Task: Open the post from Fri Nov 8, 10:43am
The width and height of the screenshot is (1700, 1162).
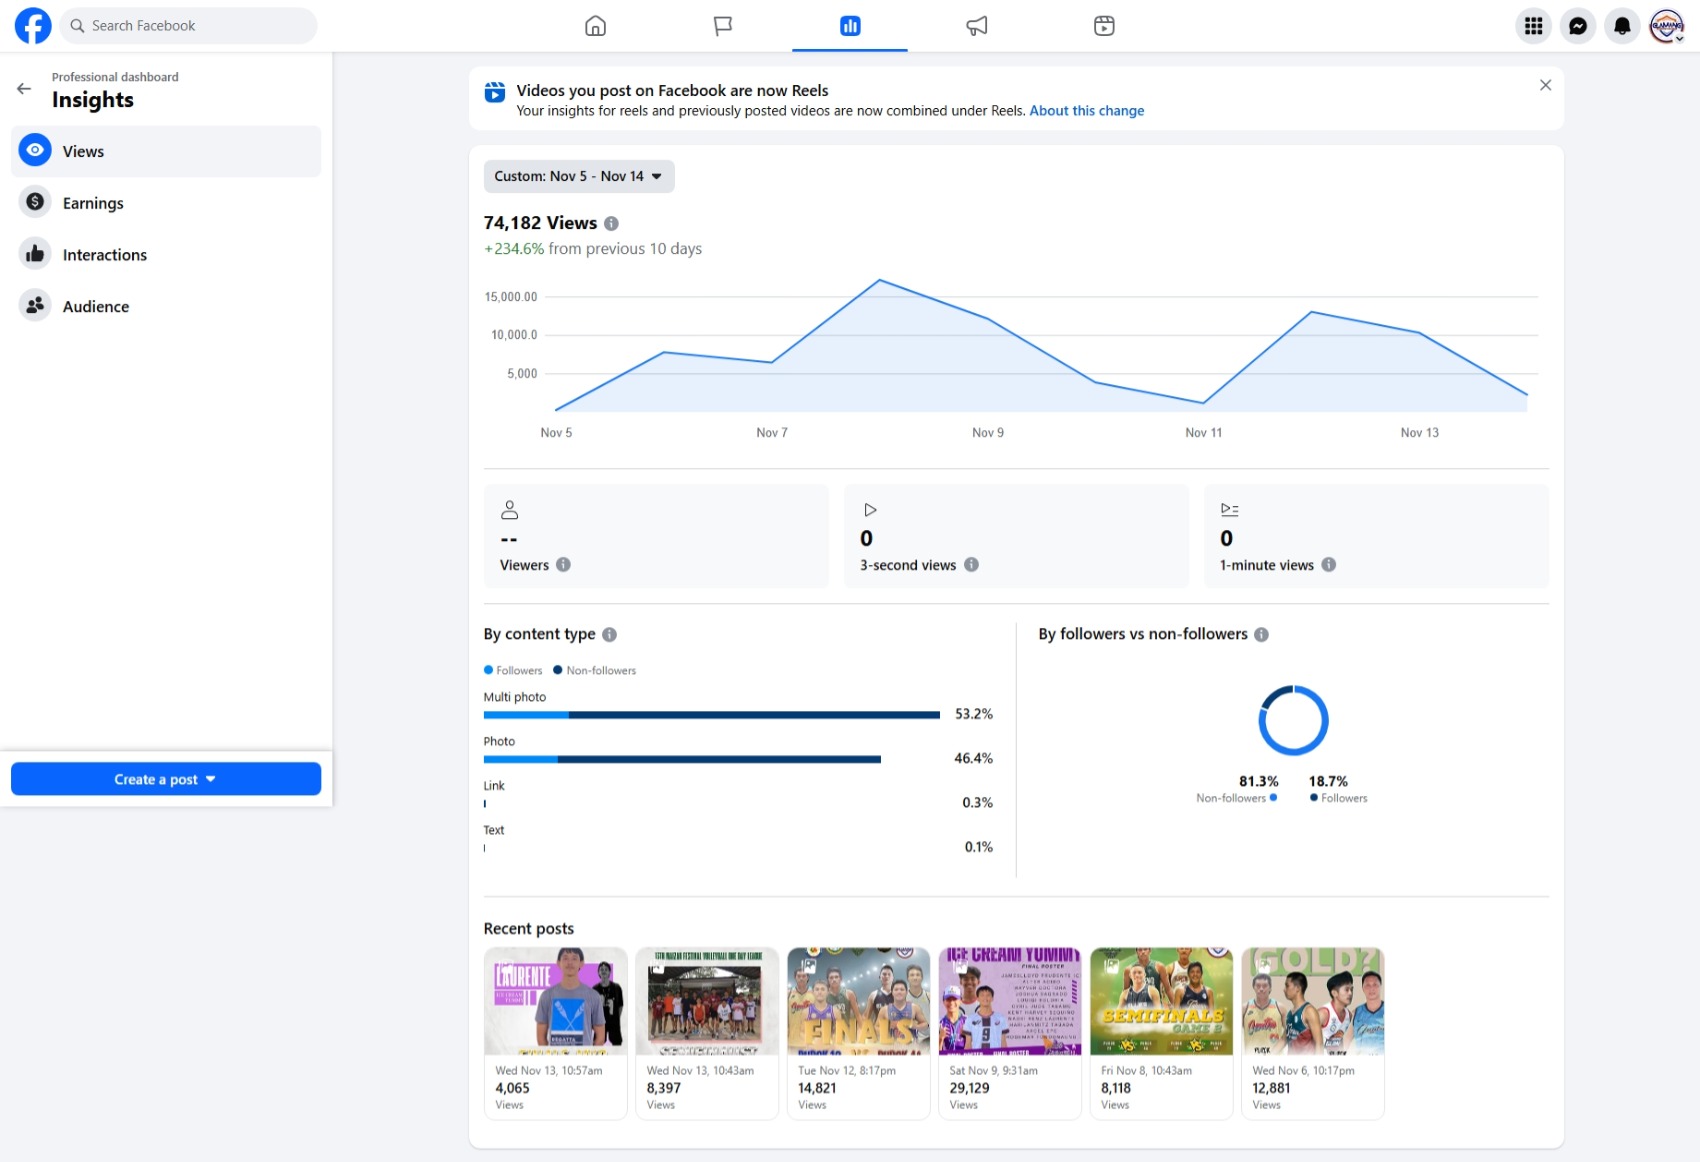Action: click(1162, 1033)
